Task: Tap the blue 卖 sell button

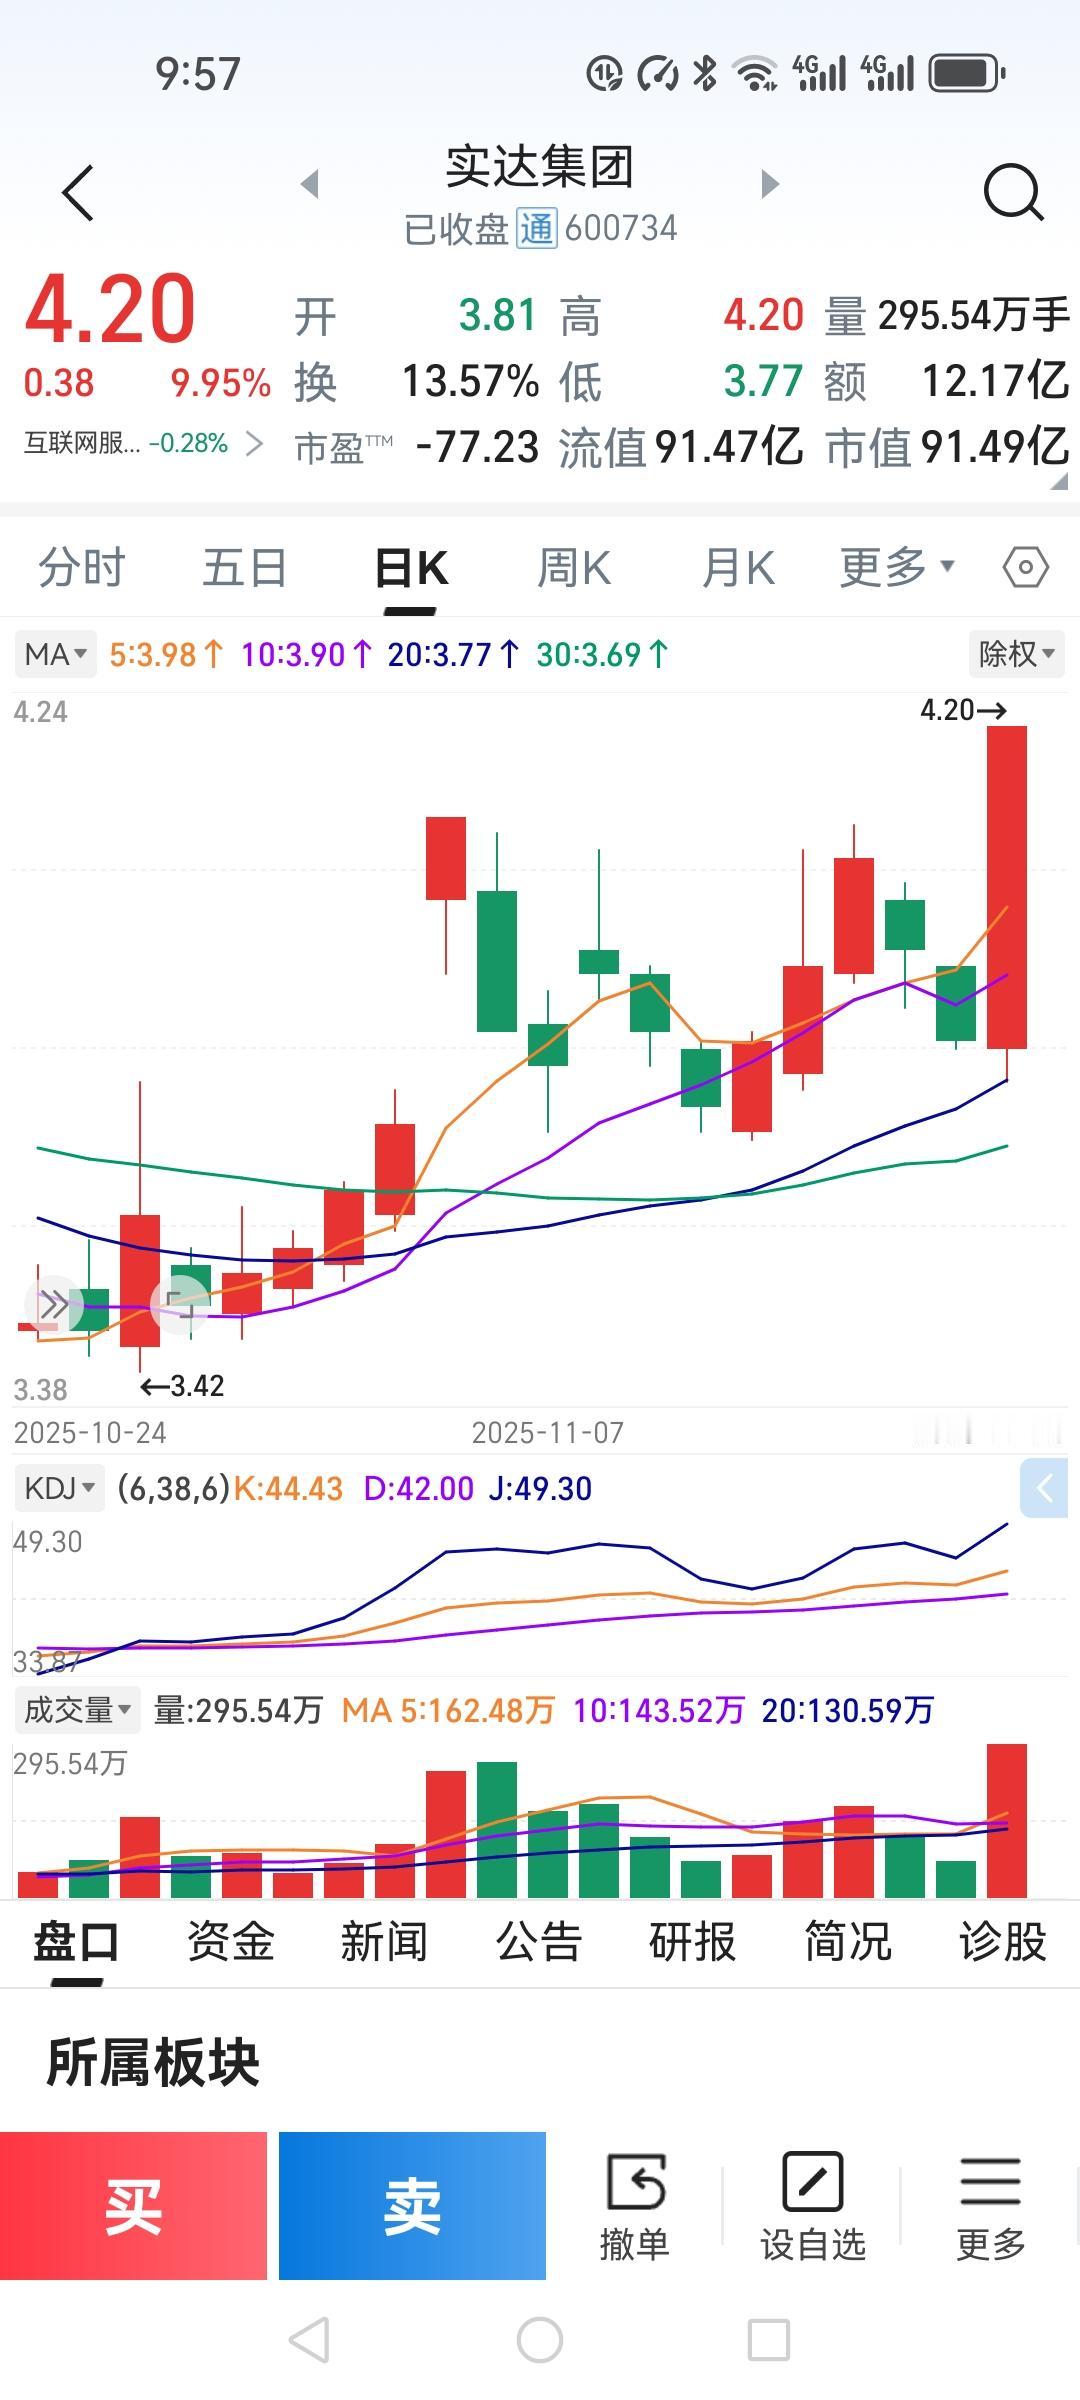Action: [x=412, y=2206]
